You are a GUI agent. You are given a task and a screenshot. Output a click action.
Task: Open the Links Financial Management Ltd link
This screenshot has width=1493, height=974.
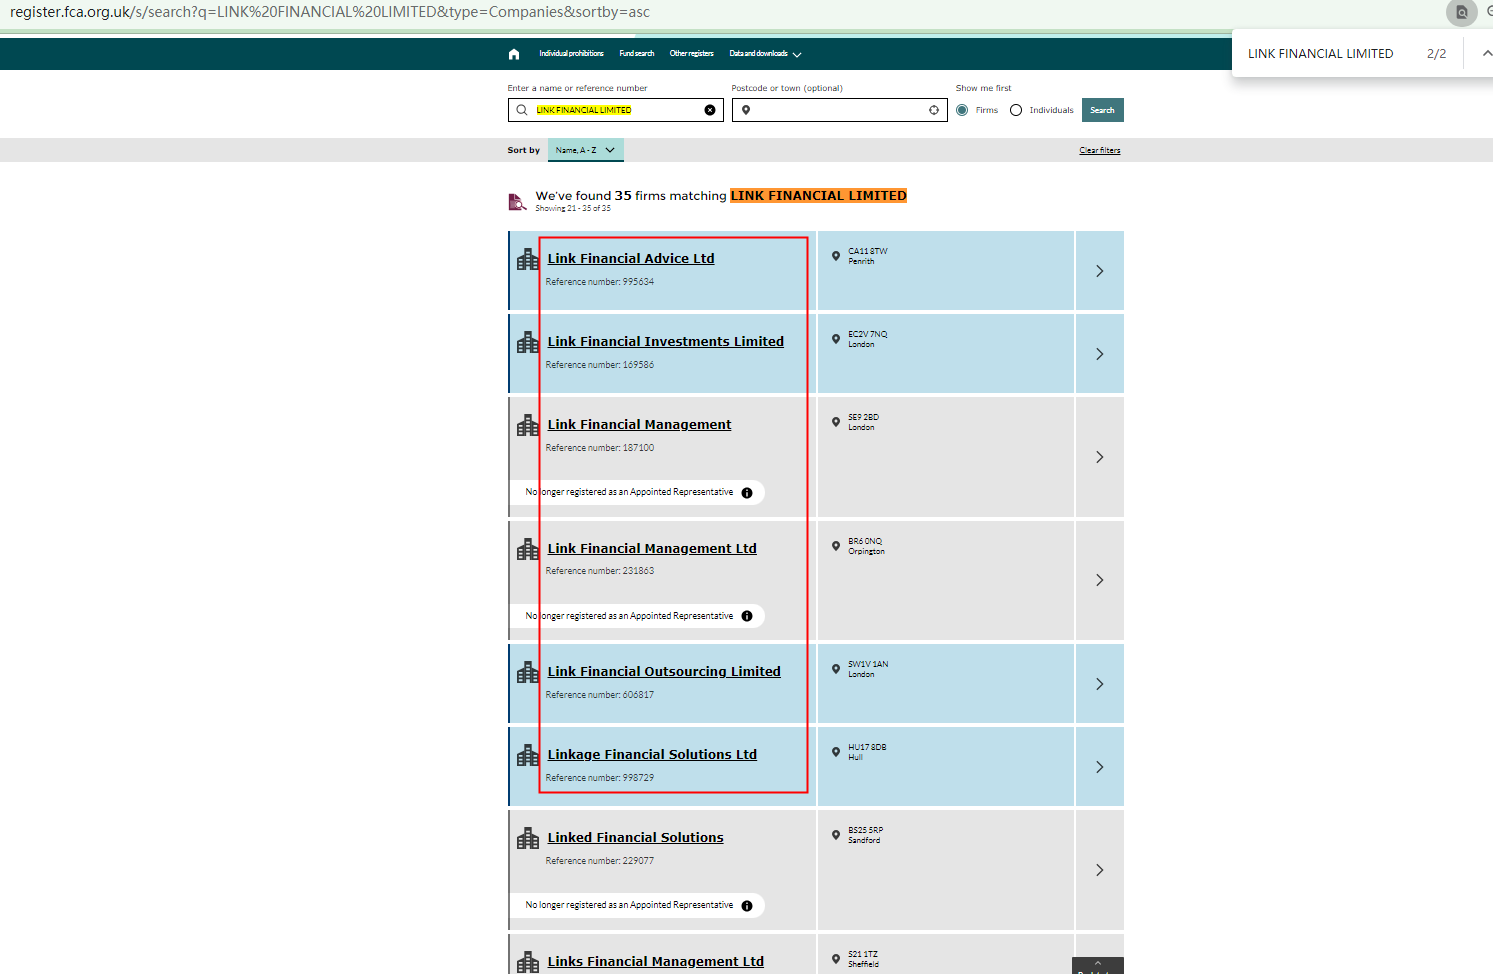pyautogui.click(x=656, y=962)
